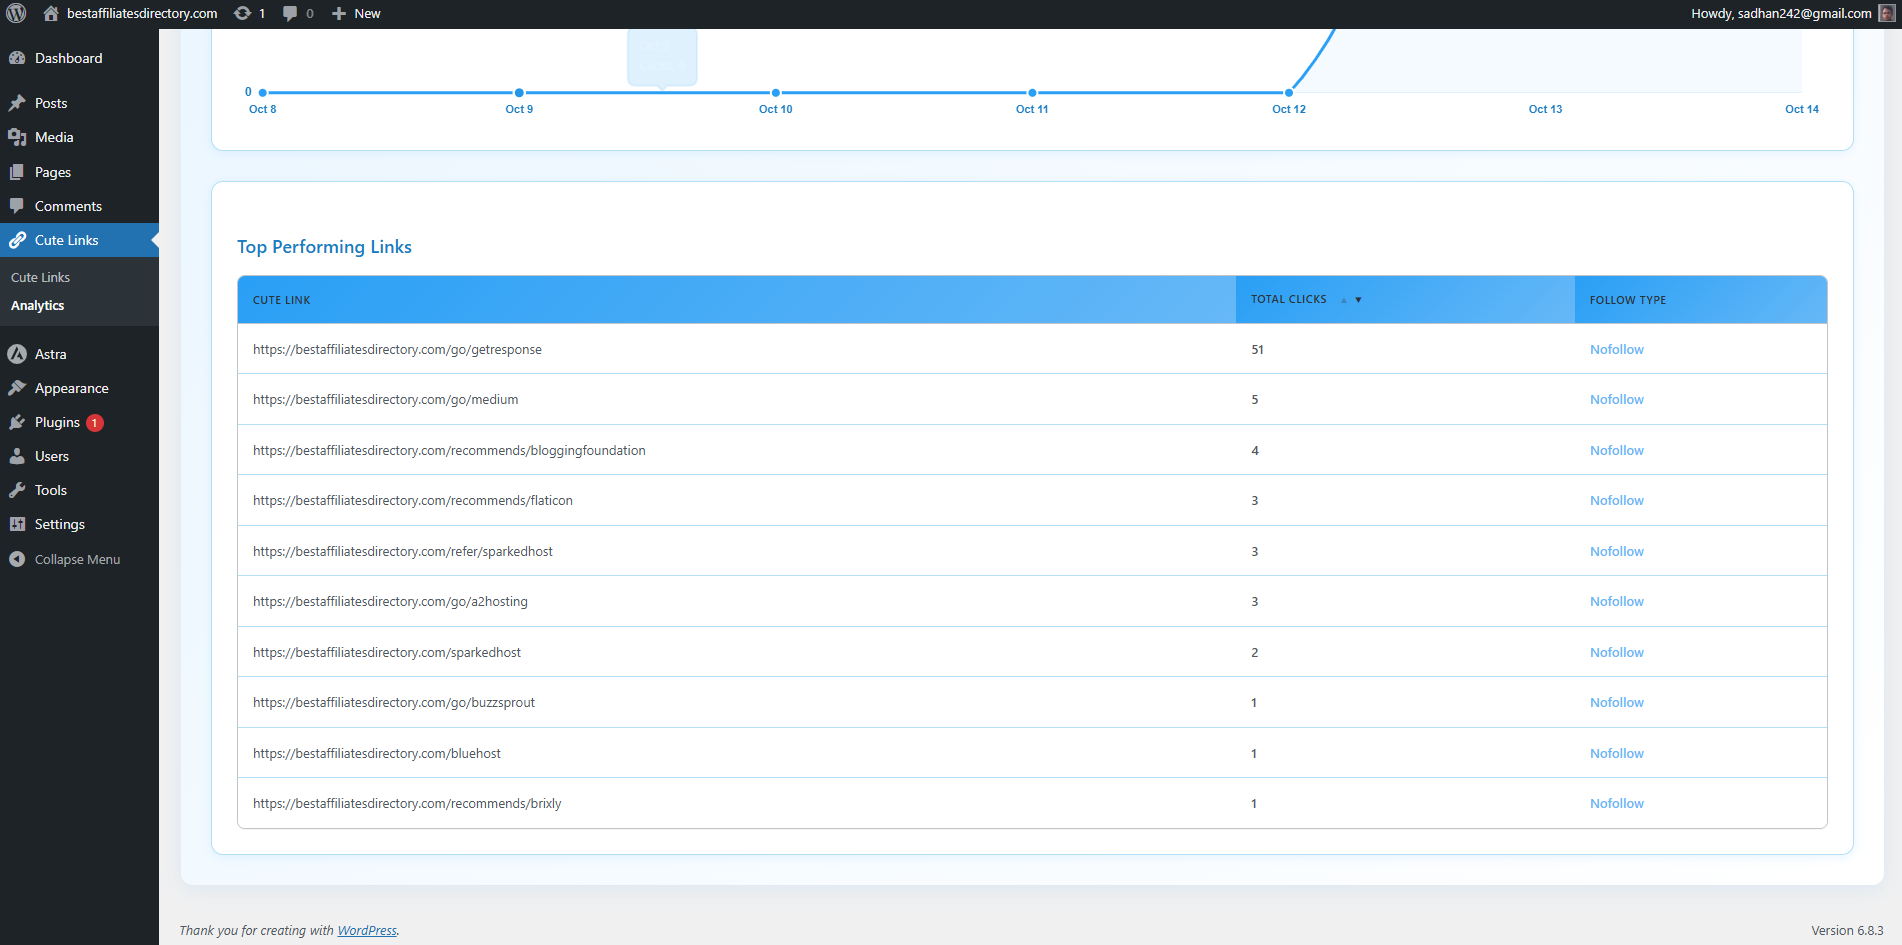
Task: Click the Nofollow link for getresponse row
Action: pyautogui.click(x=1616, y=349)
